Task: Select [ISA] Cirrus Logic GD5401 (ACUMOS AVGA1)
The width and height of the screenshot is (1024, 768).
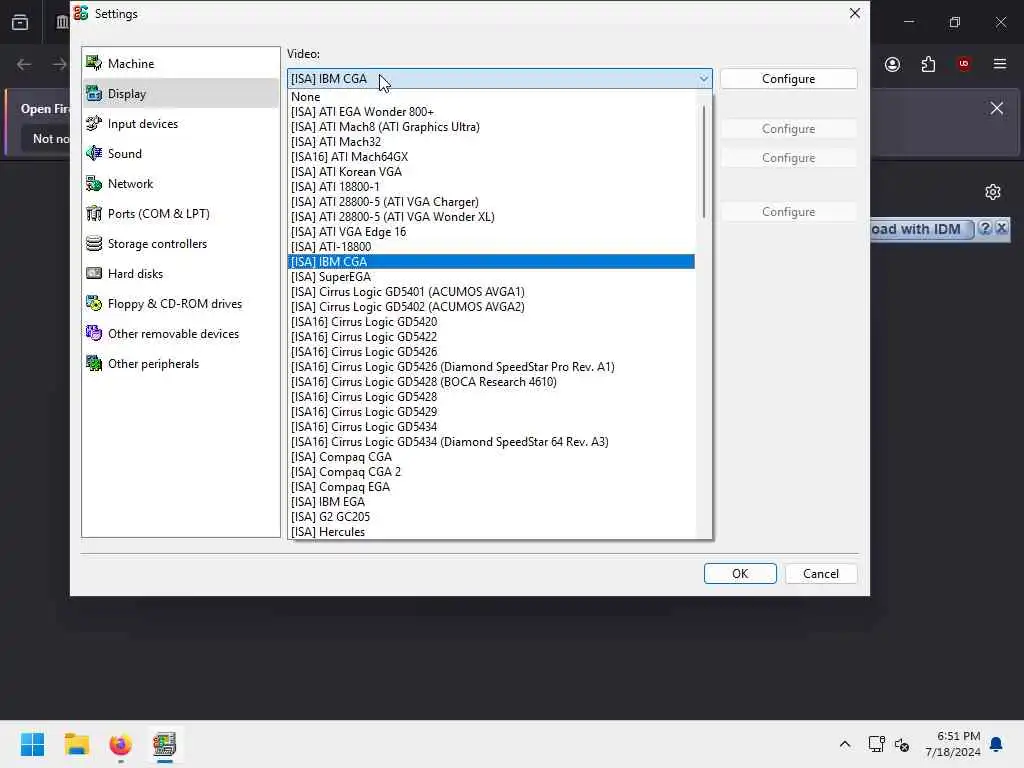Action: [x=491, y=292]
